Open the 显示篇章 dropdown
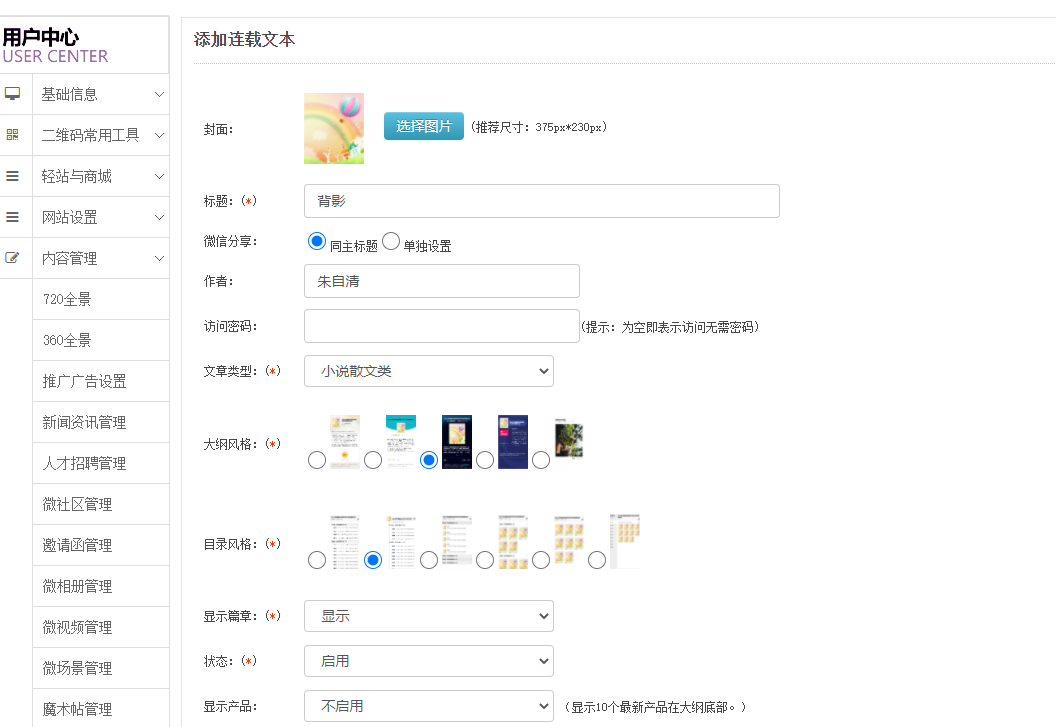Viewport: 1056px width, 727px height. click(x=428, y=616)
